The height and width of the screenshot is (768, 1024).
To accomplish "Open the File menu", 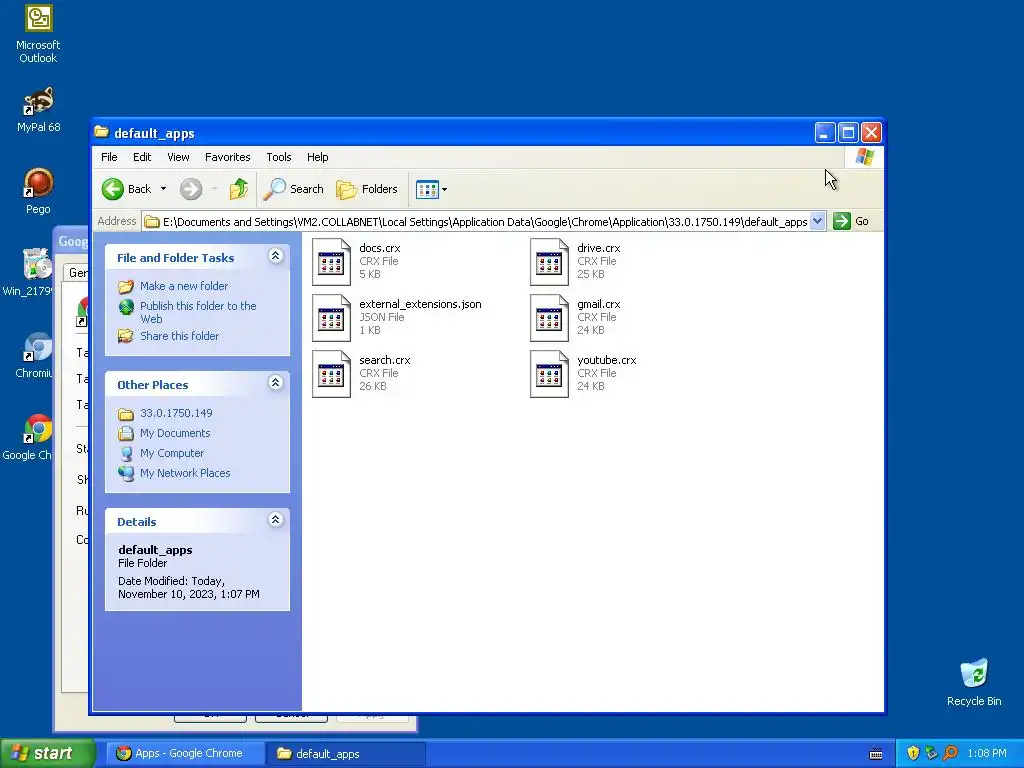I will pyautogui.click(x=109, y=157).
